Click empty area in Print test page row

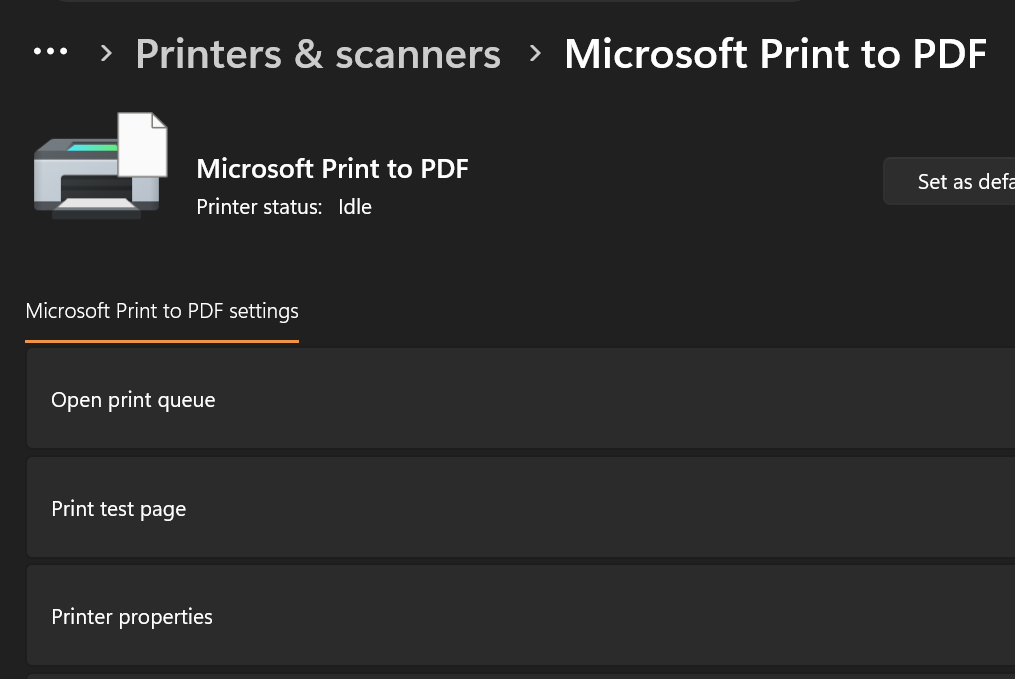[615, 507]
